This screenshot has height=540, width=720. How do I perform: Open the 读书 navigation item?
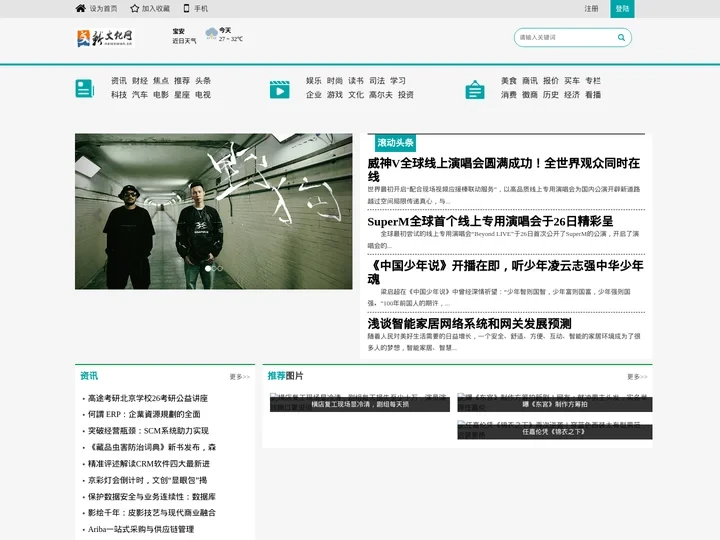coord(356,81)
